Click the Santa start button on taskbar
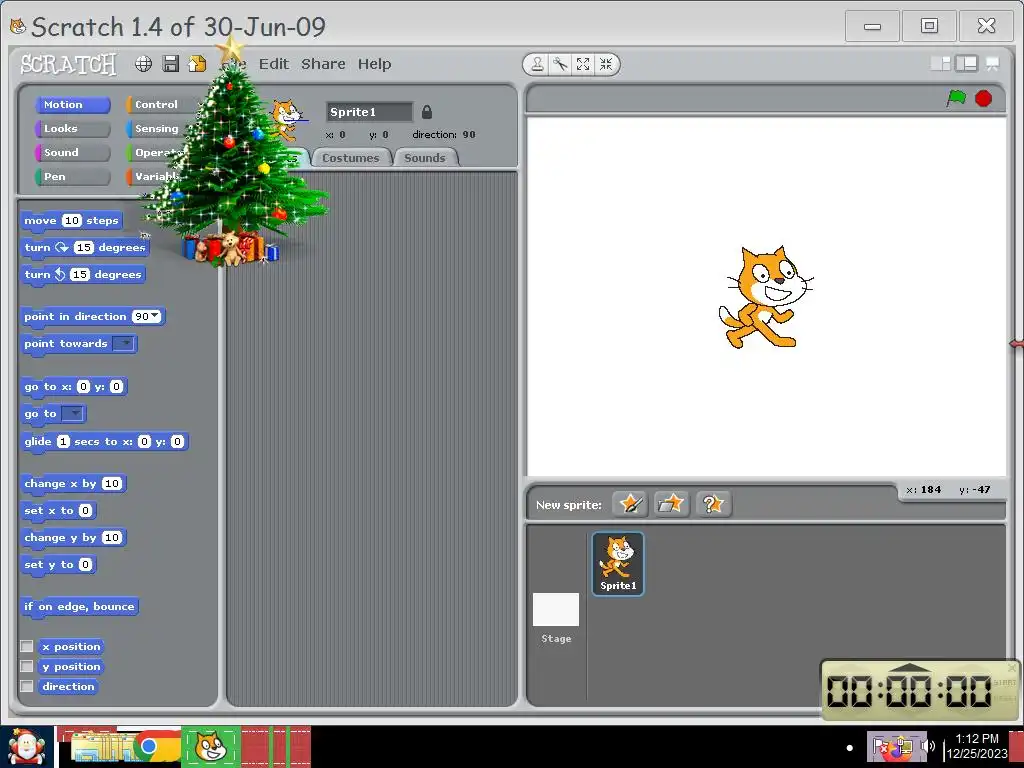The width and height of the screenshot is (1024, 768). pyautogui.click(x=26, y=747)
